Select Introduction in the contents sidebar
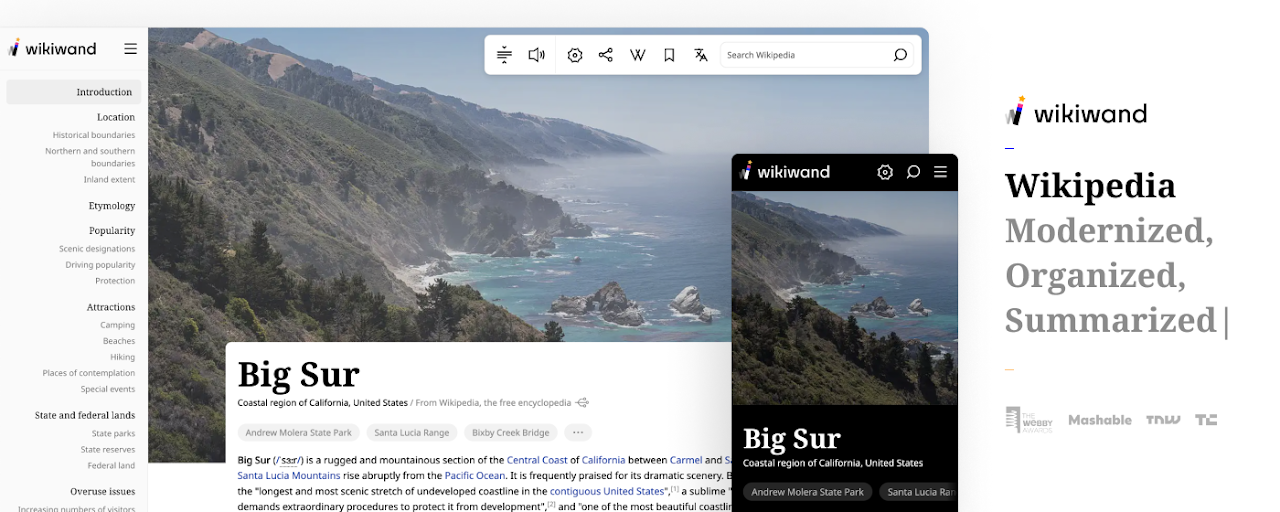The height and width of the screenshot is (512, 1280). (74, 92)
